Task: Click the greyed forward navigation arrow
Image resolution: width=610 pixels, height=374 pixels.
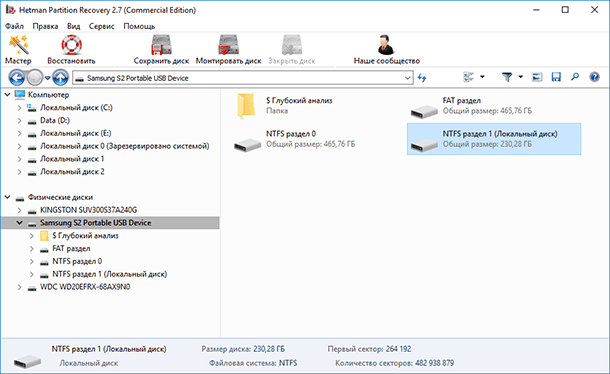Action: click(x=35, y=78)
